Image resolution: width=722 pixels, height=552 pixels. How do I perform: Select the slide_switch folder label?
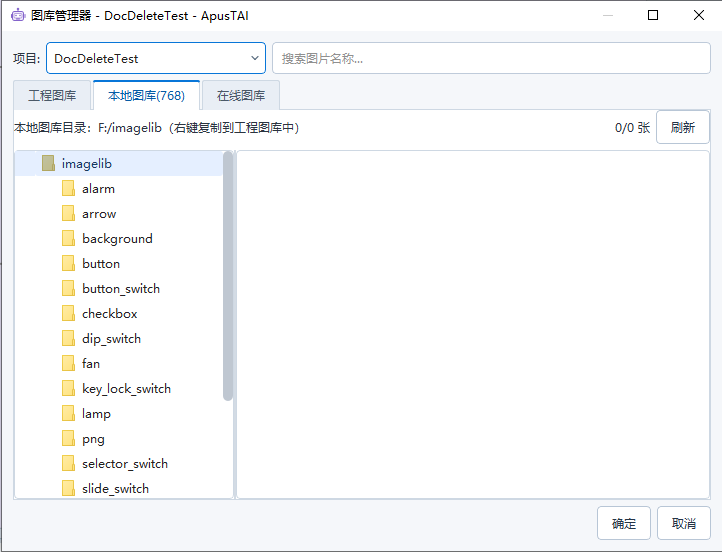click(x=116, y=488)
